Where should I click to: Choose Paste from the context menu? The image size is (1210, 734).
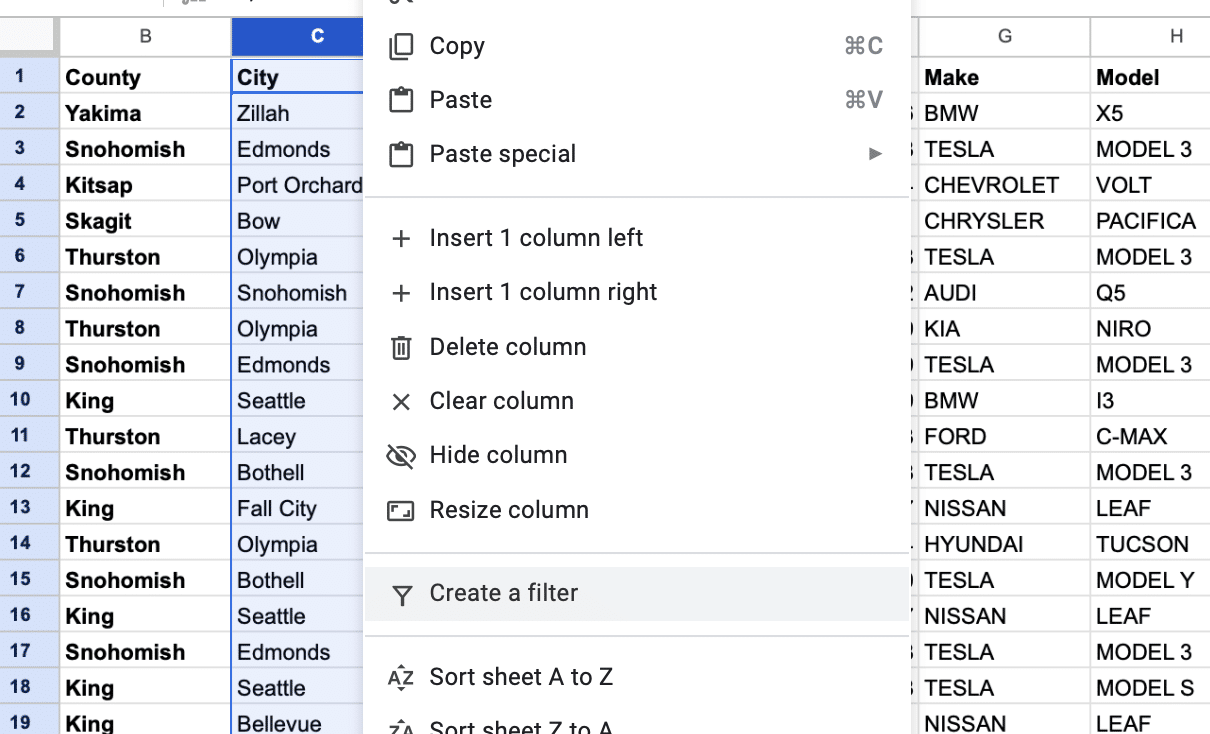click(637, 100)
